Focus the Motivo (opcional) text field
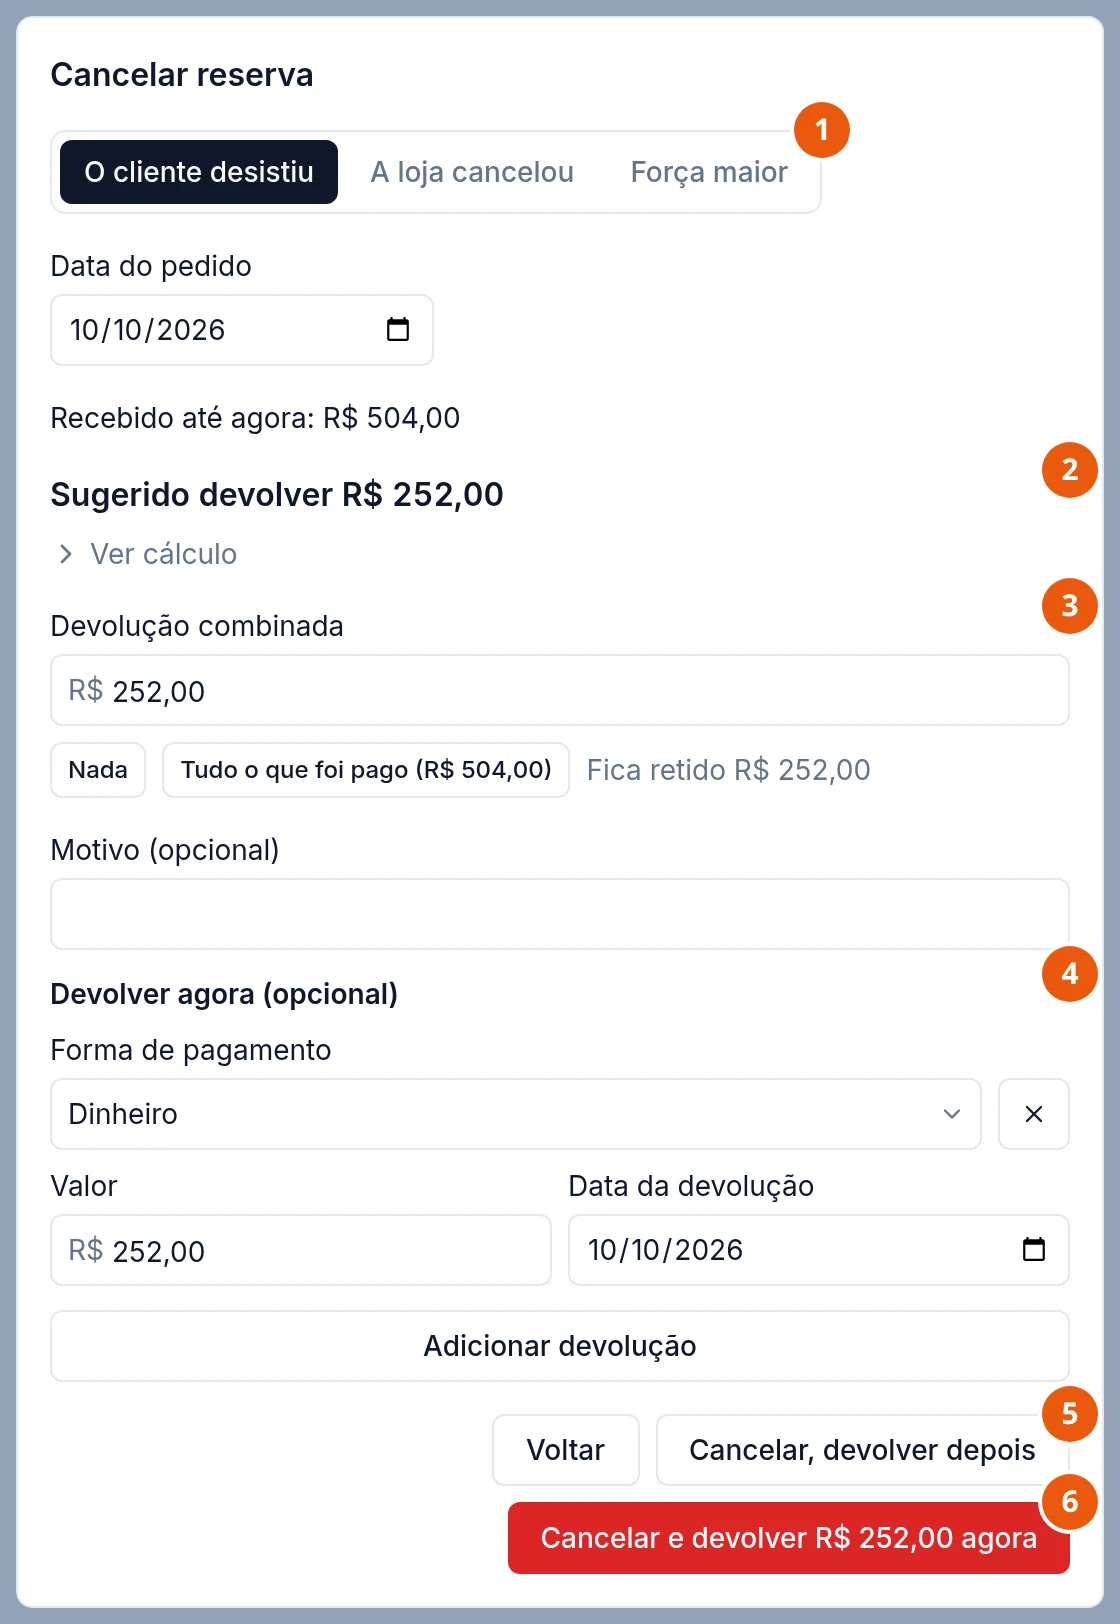This screenshot has height=1624, width=1120. tap(560, 914)
